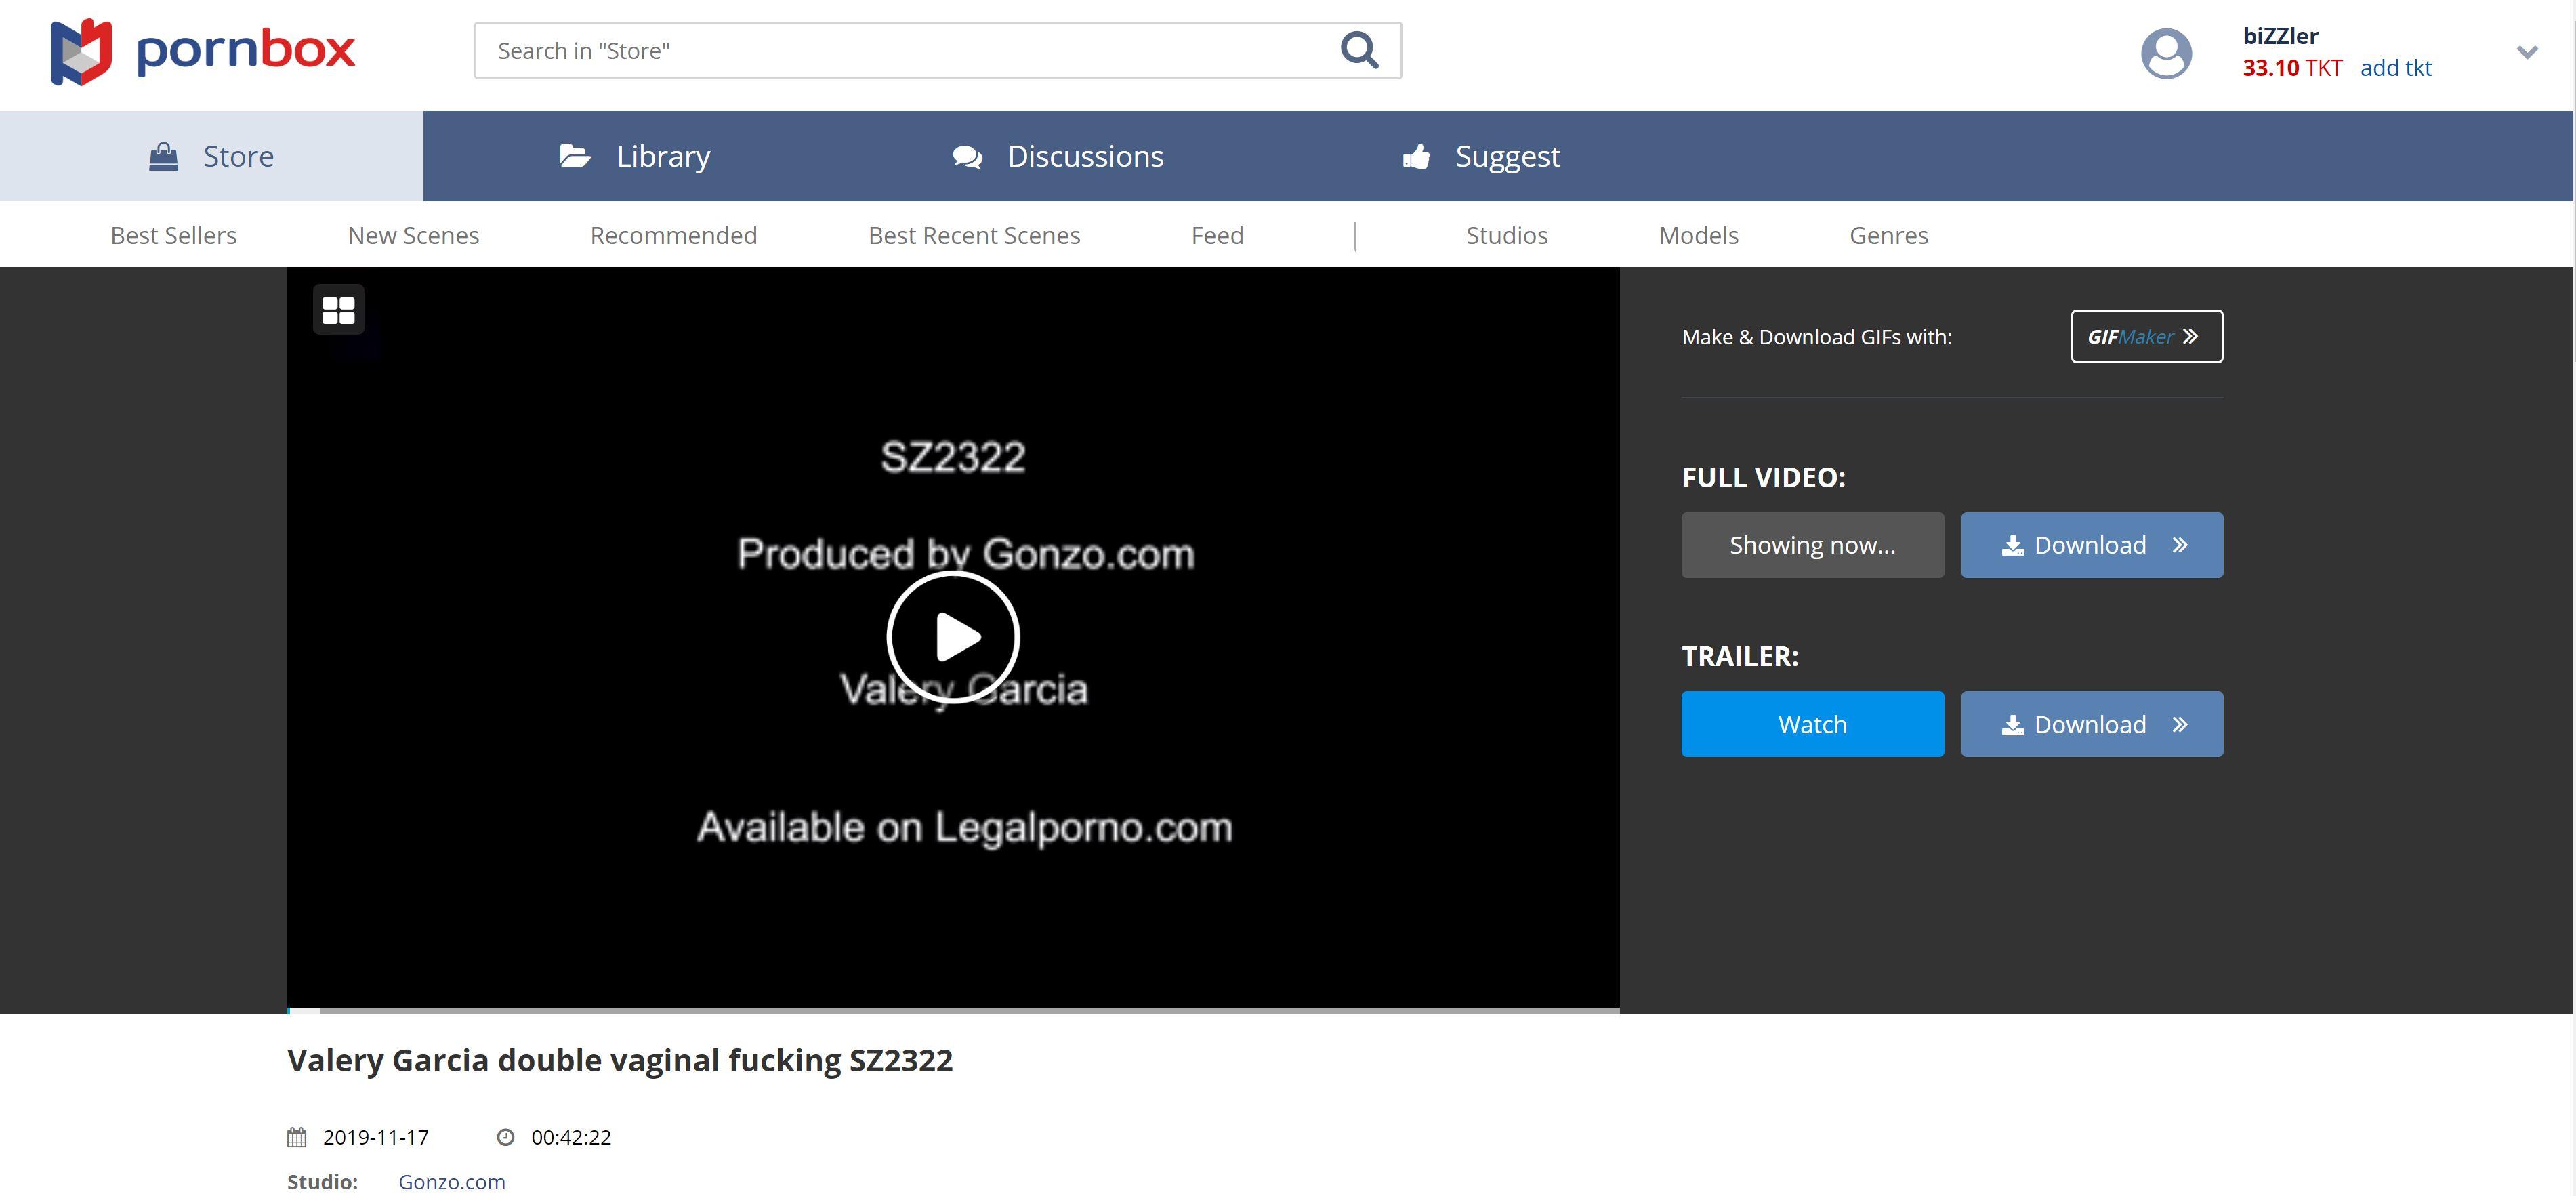Click the pornbox logo
Screen dimensions: 2576x1196
tap(203, 51)
